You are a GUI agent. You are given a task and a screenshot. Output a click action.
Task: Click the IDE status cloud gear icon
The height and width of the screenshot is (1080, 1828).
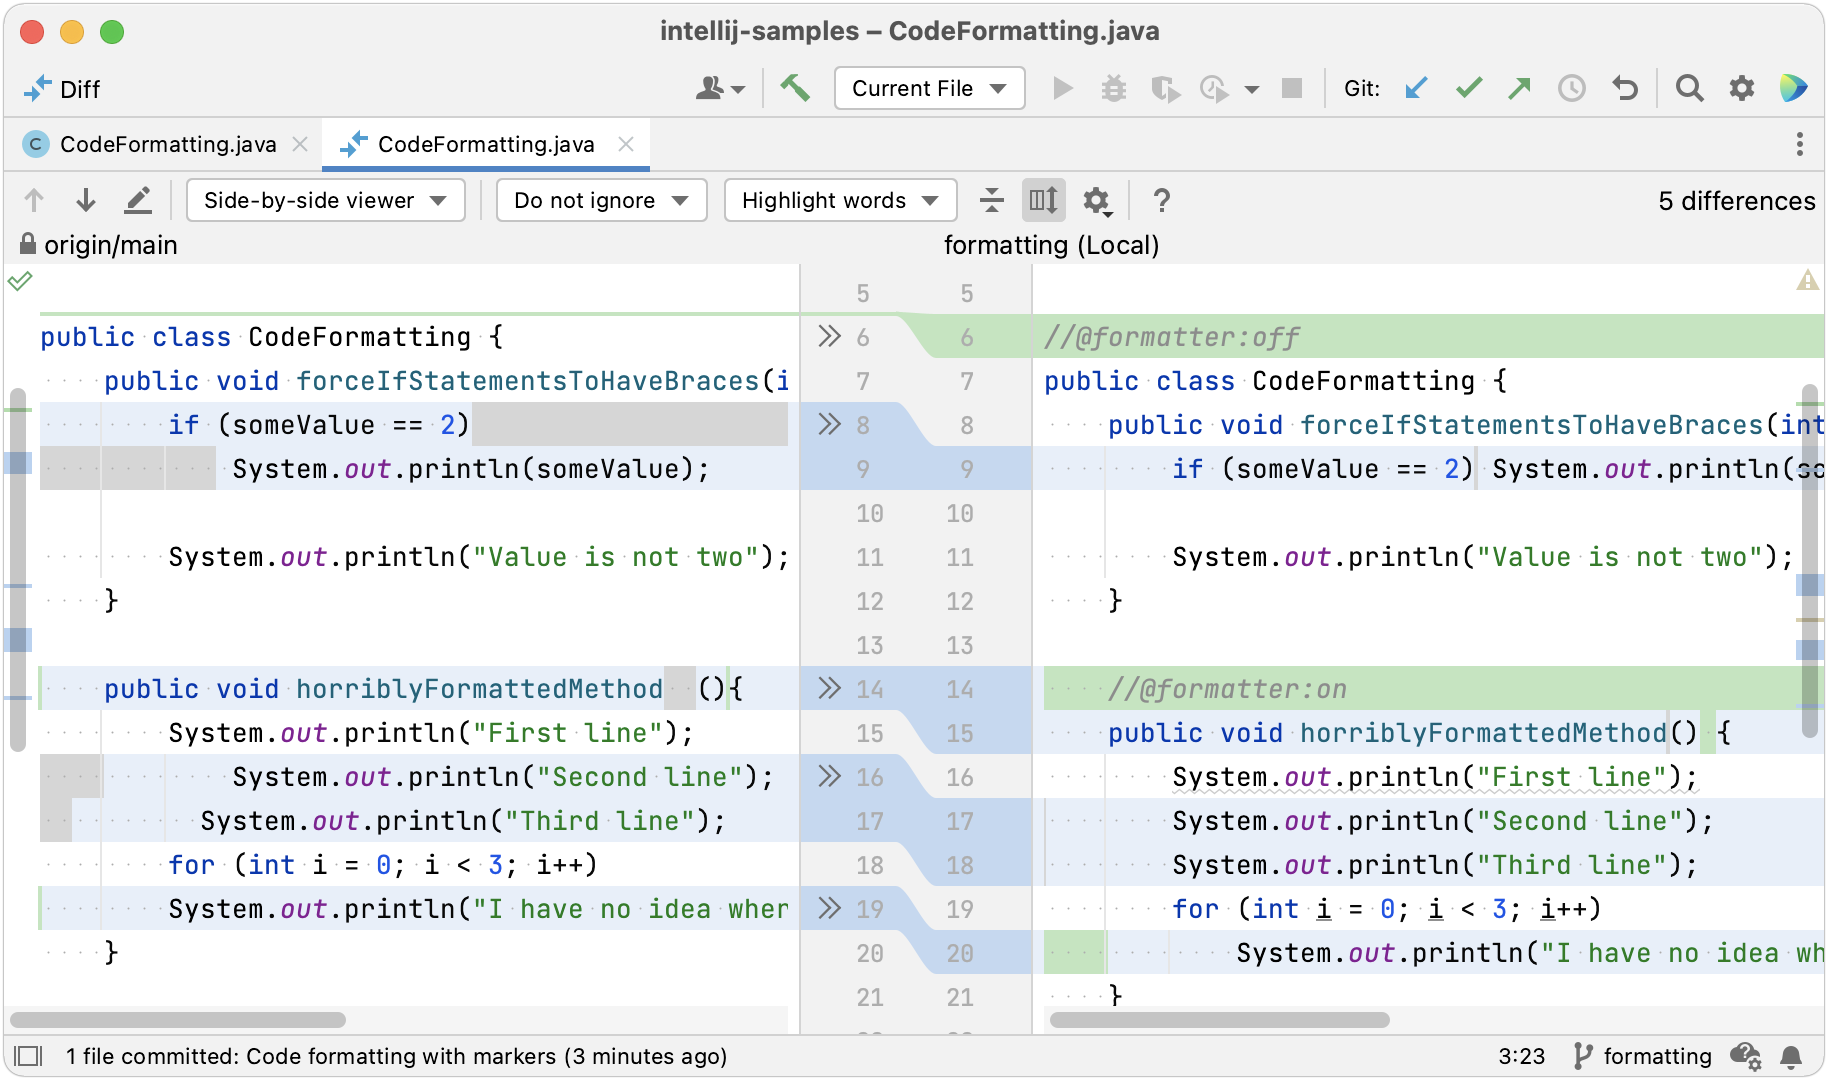[1746, 1056]
